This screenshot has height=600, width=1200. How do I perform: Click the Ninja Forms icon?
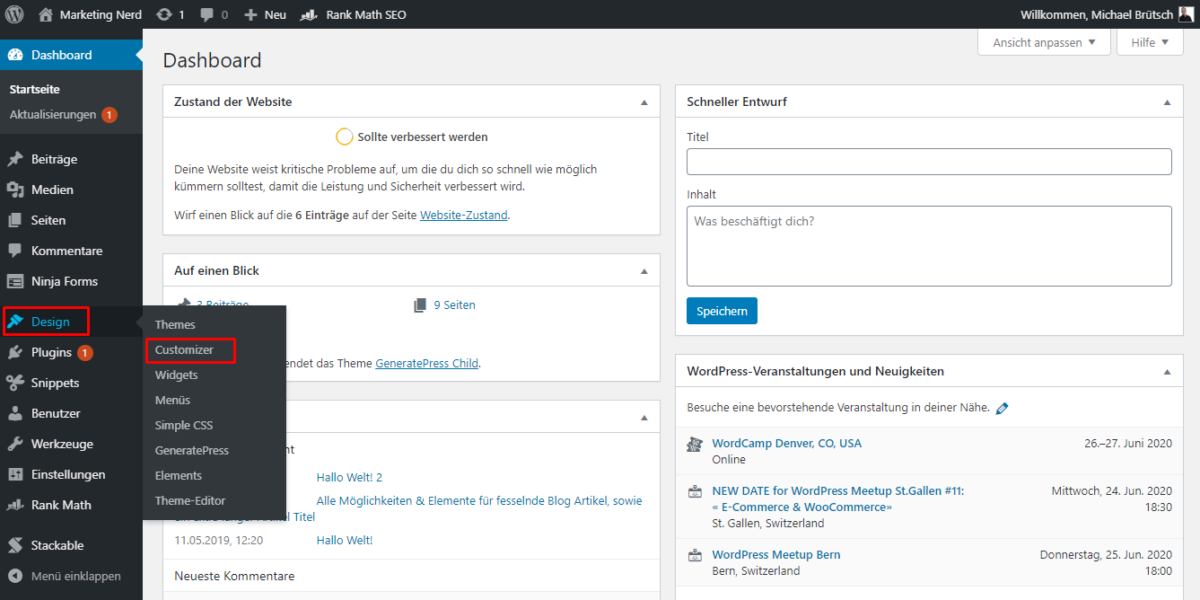click(x=15, y=281)
